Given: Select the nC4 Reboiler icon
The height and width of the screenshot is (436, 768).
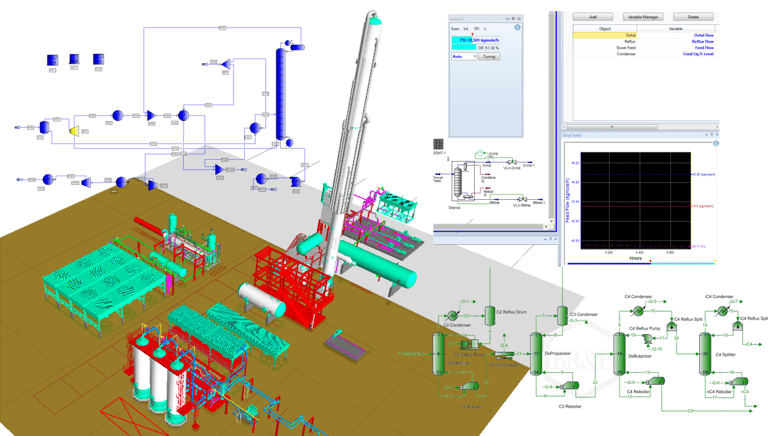Looking at the screenshot, I should point(739,381).
